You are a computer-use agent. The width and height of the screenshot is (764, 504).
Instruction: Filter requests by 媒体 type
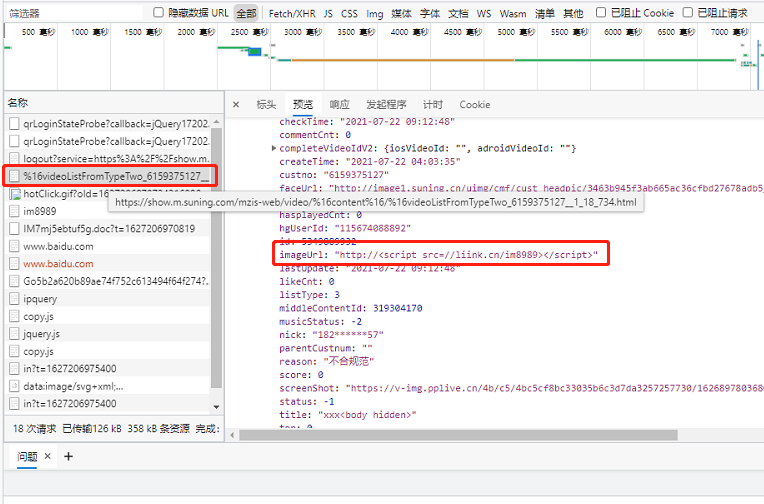coord(401,14)
